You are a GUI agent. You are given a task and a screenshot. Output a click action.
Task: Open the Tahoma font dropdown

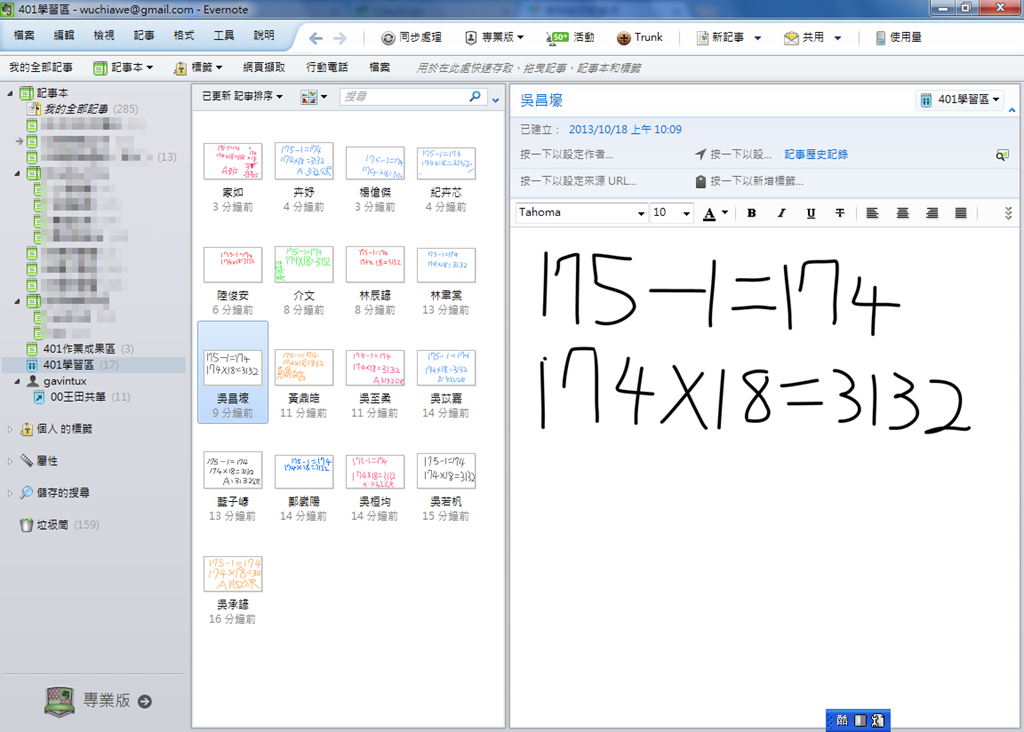tap(582, 213)
